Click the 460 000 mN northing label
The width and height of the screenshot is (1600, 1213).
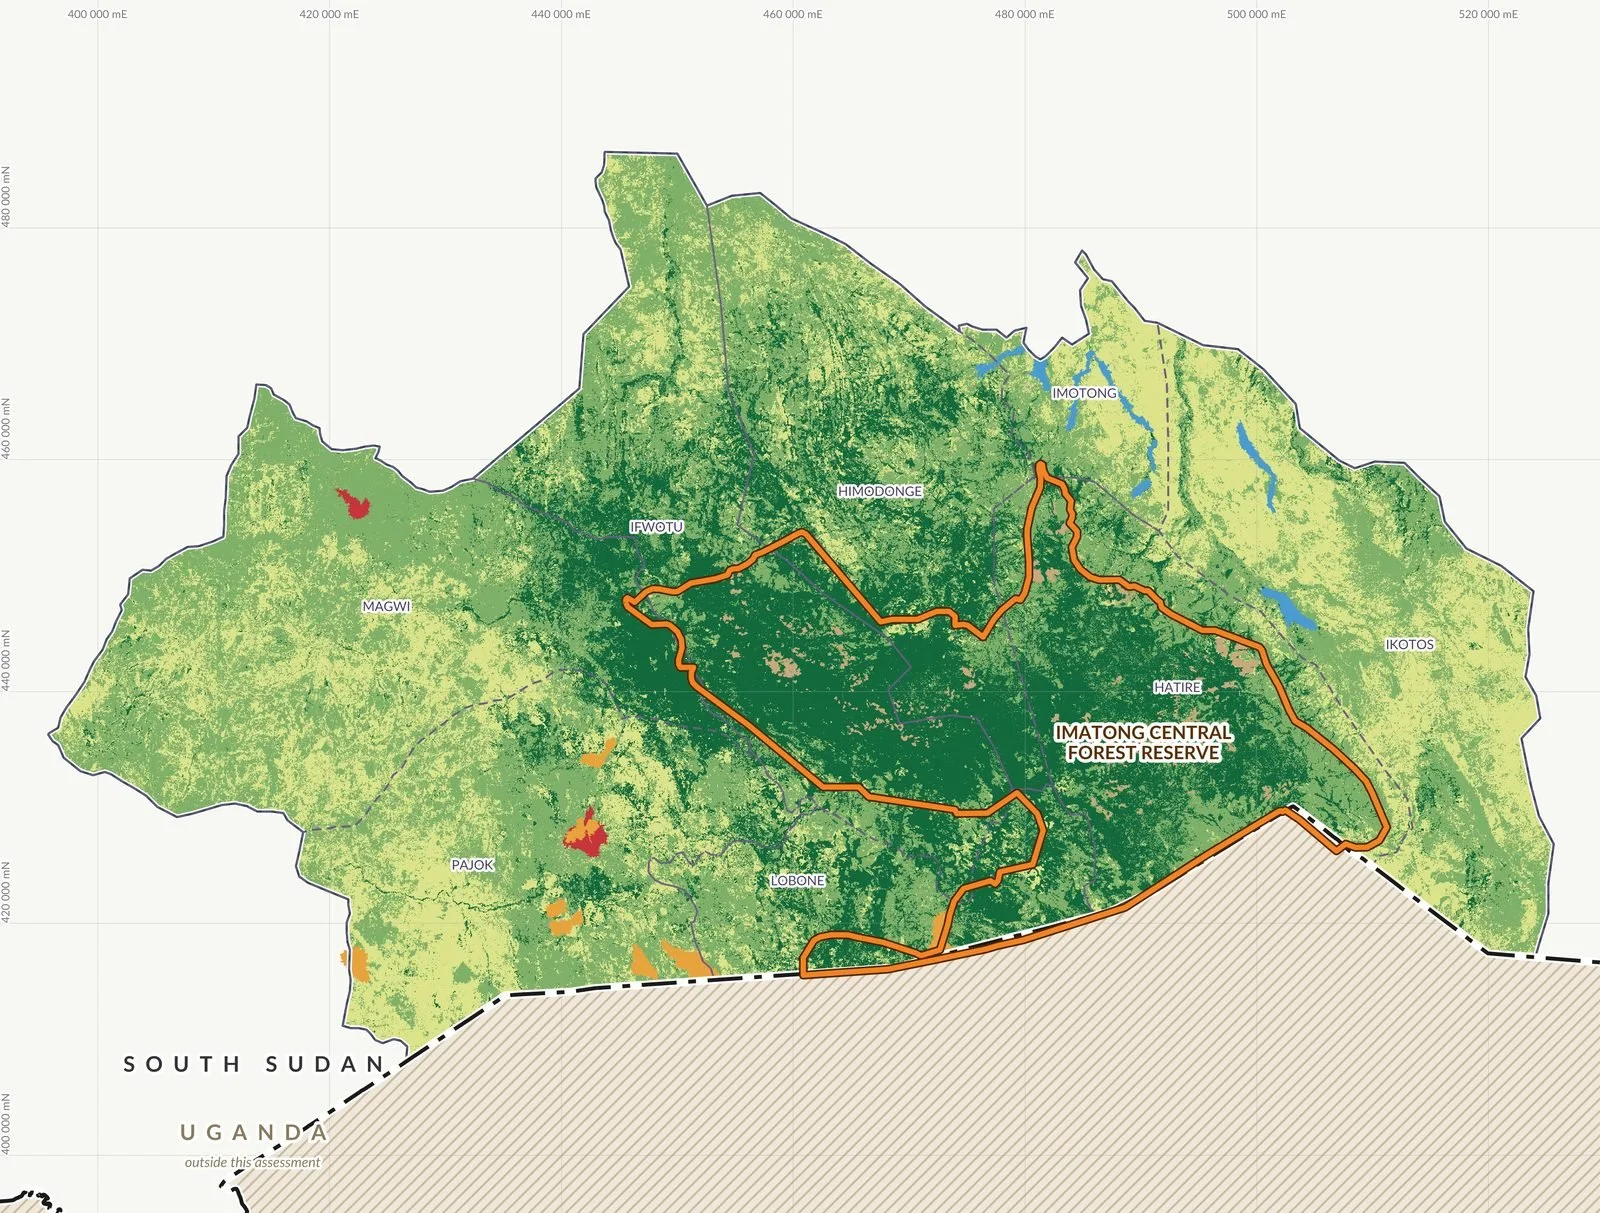(x=7, y=429)
